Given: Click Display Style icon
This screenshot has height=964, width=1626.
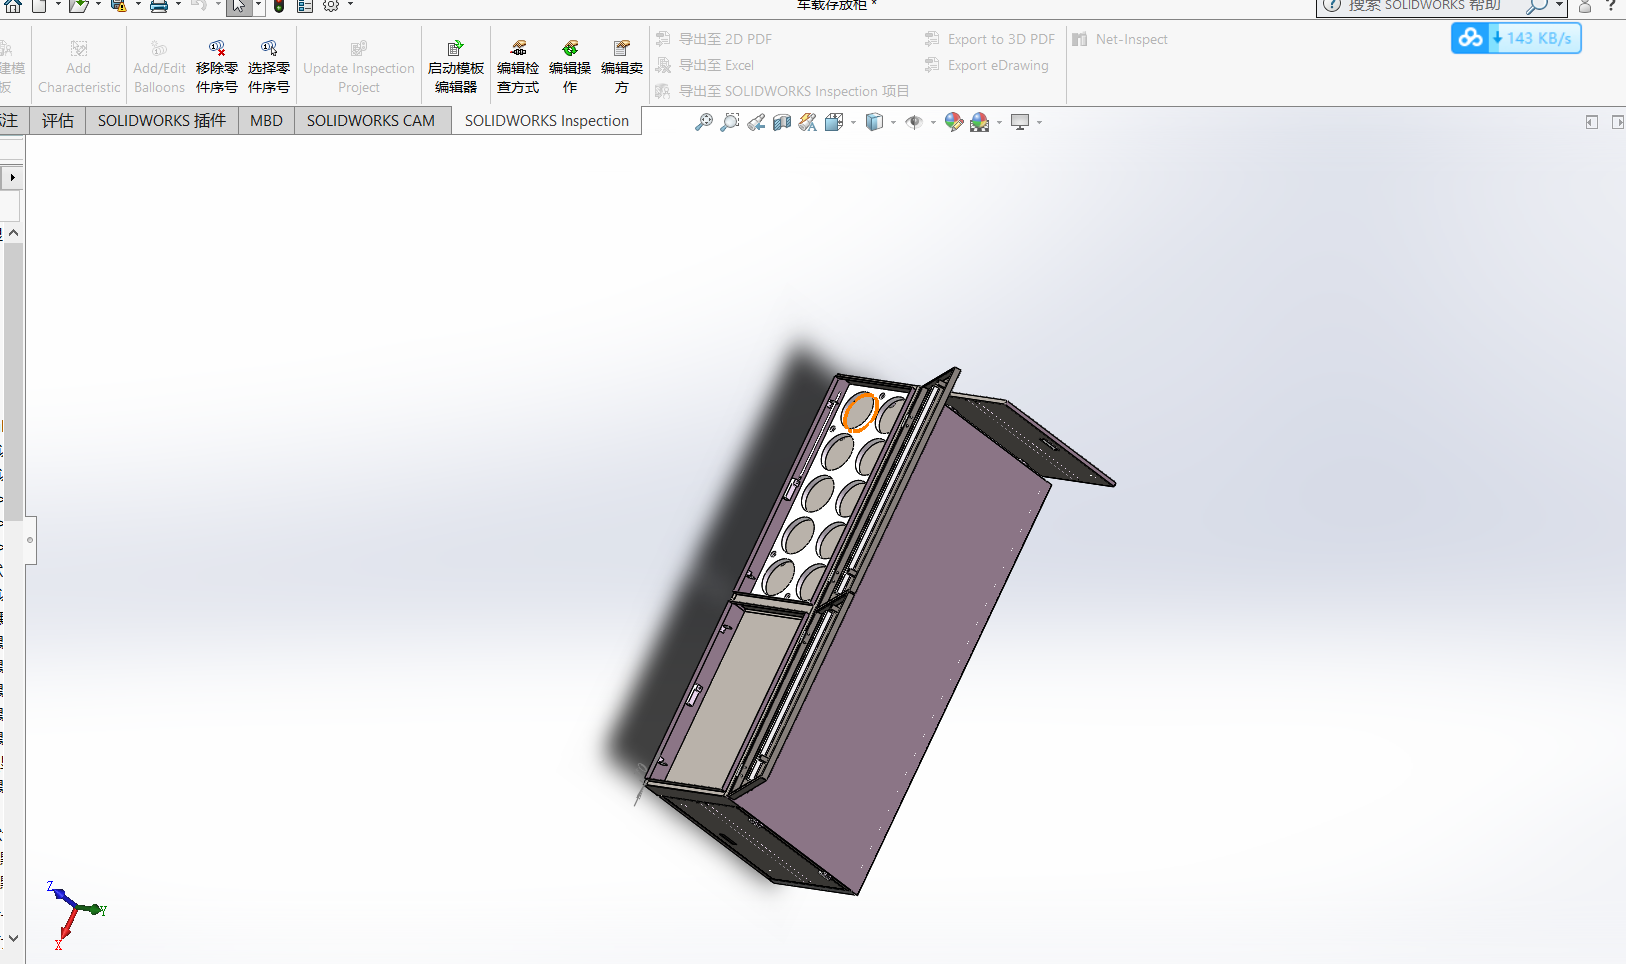Looking at the screenshot, I should 874,122.
